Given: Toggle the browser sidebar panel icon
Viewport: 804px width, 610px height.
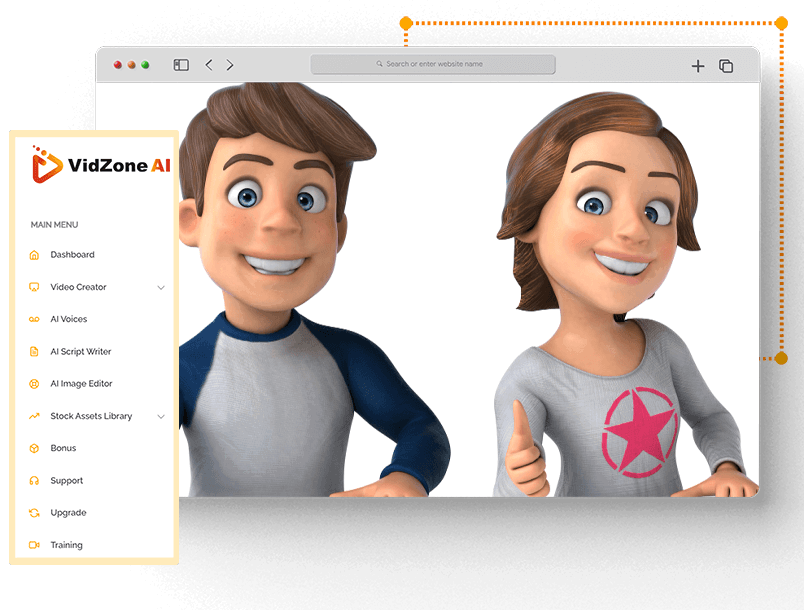Looking at the screenshot, I should click(181, 65).
